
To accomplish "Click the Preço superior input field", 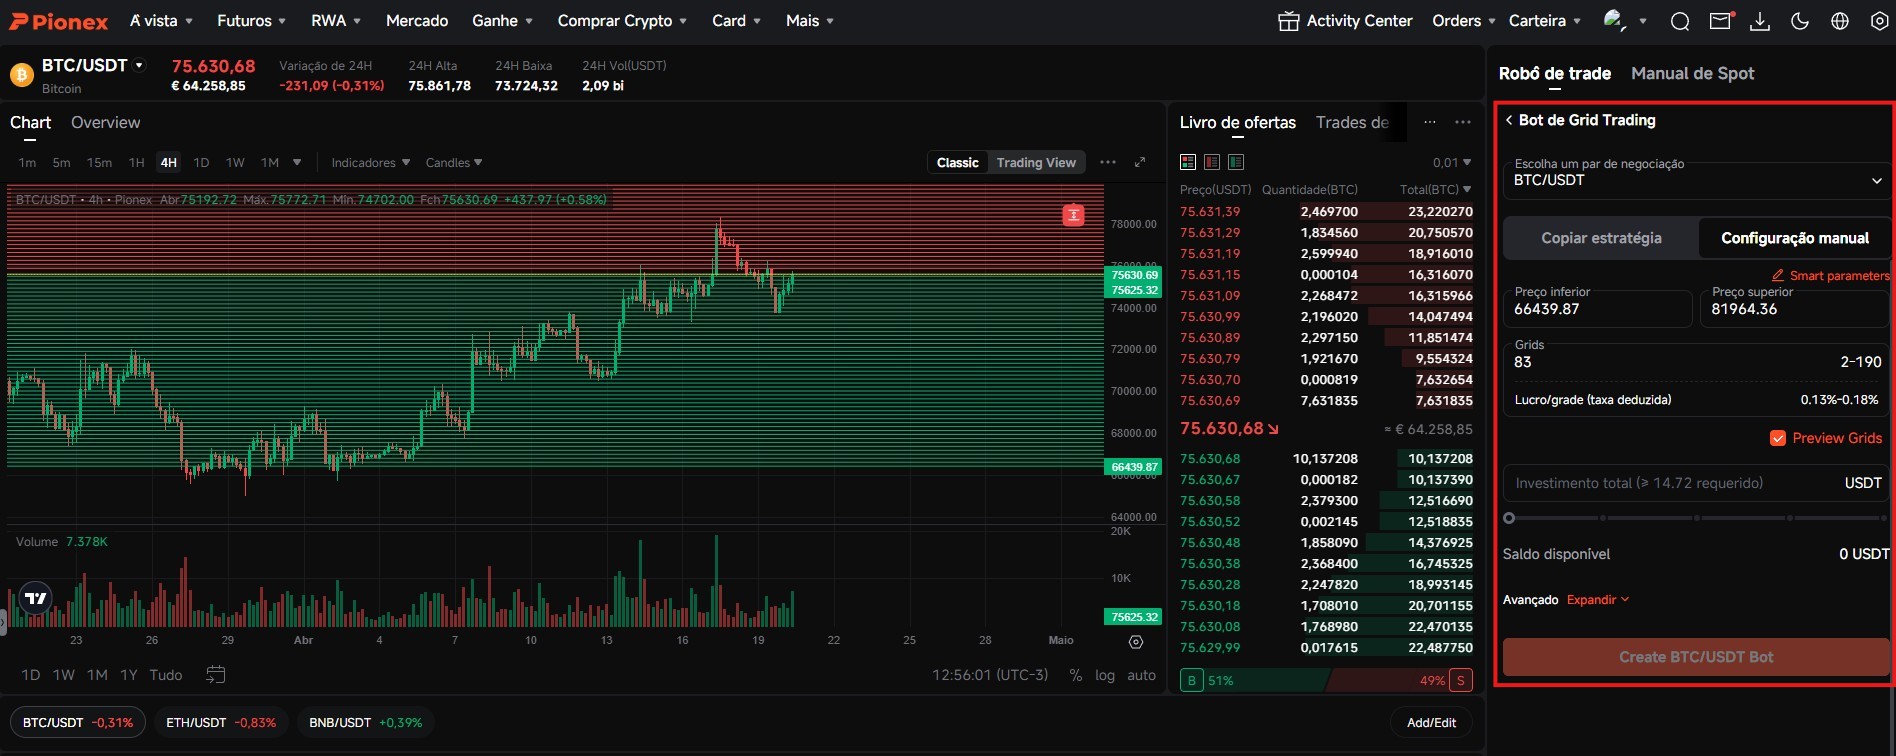I will [x=1795, y=309].
